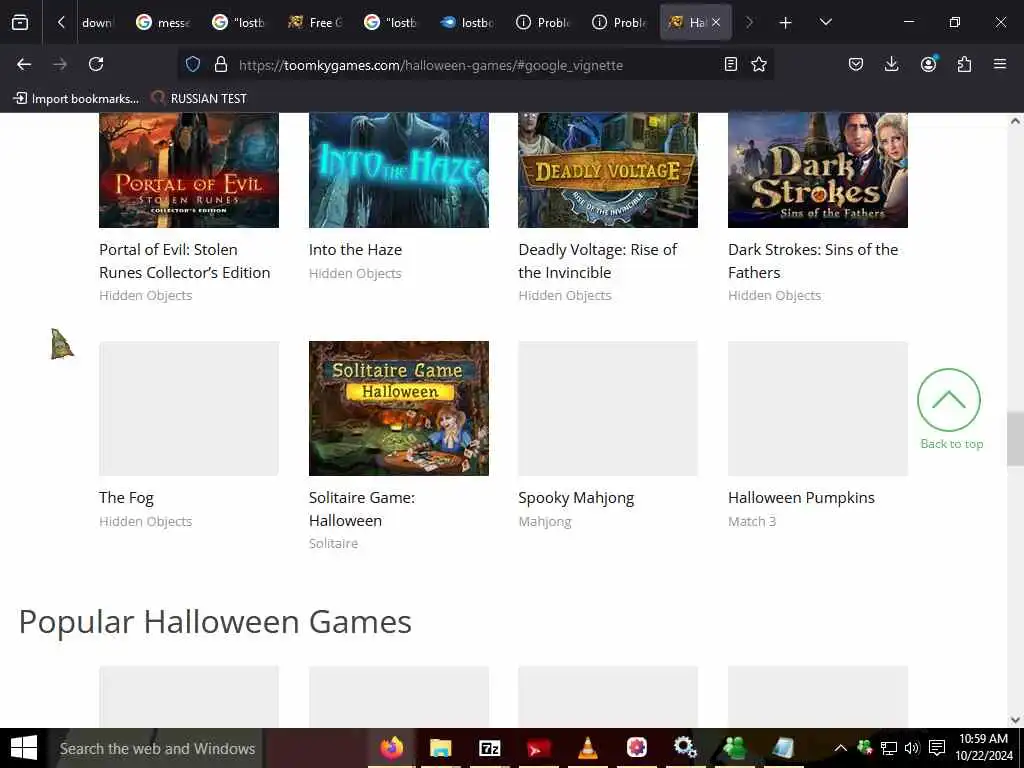Switch to the 'Free G' tab
The width and height of the screenshot is (1024, 768).
[x=315, y=23]
